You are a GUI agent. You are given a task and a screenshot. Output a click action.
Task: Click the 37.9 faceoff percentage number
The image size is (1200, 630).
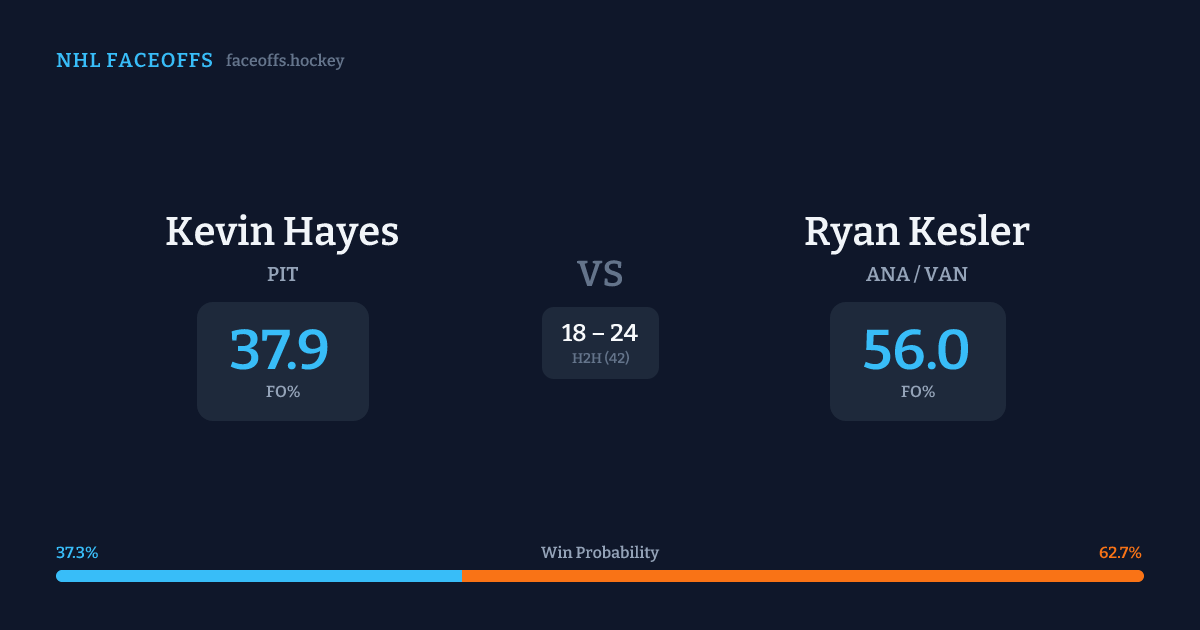[279, 350]
